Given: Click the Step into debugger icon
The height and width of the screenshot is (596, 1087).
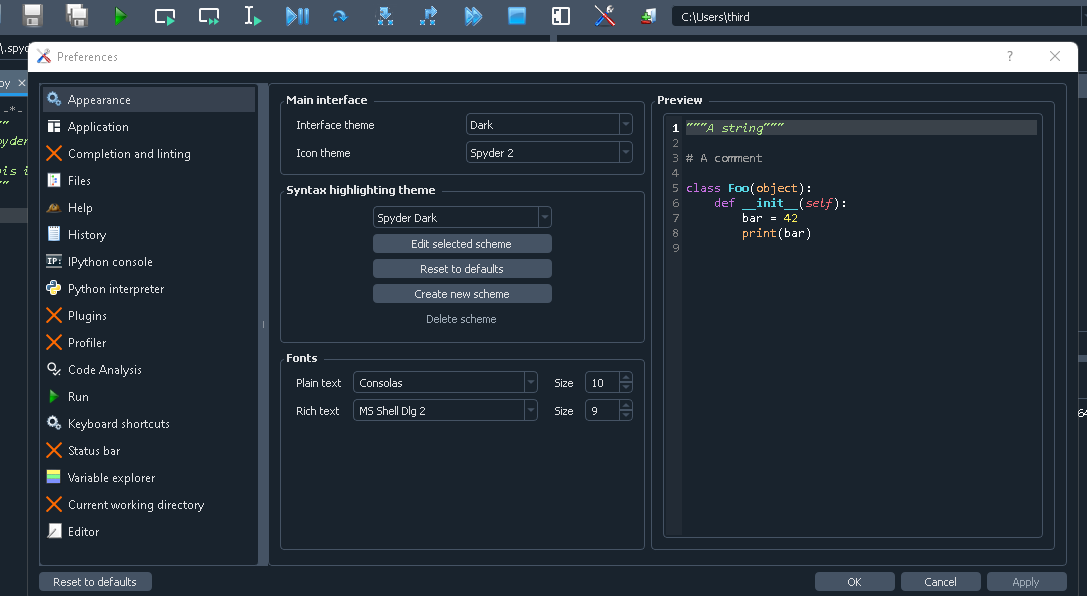Looking at the screenshot, I should coord(385,16).
